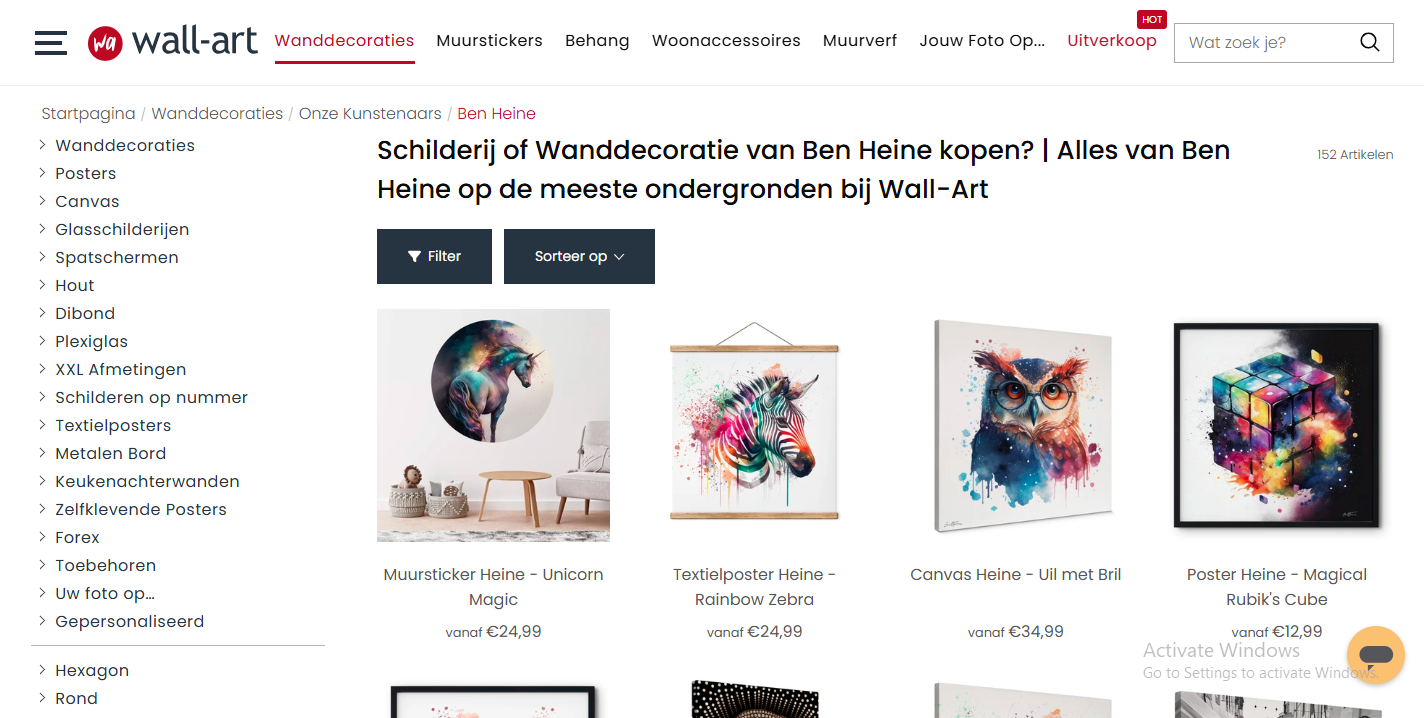The height and width of the screenshot is (718, 1424).
Task: Select the Behang menu item
Action: tap(597, 41)
